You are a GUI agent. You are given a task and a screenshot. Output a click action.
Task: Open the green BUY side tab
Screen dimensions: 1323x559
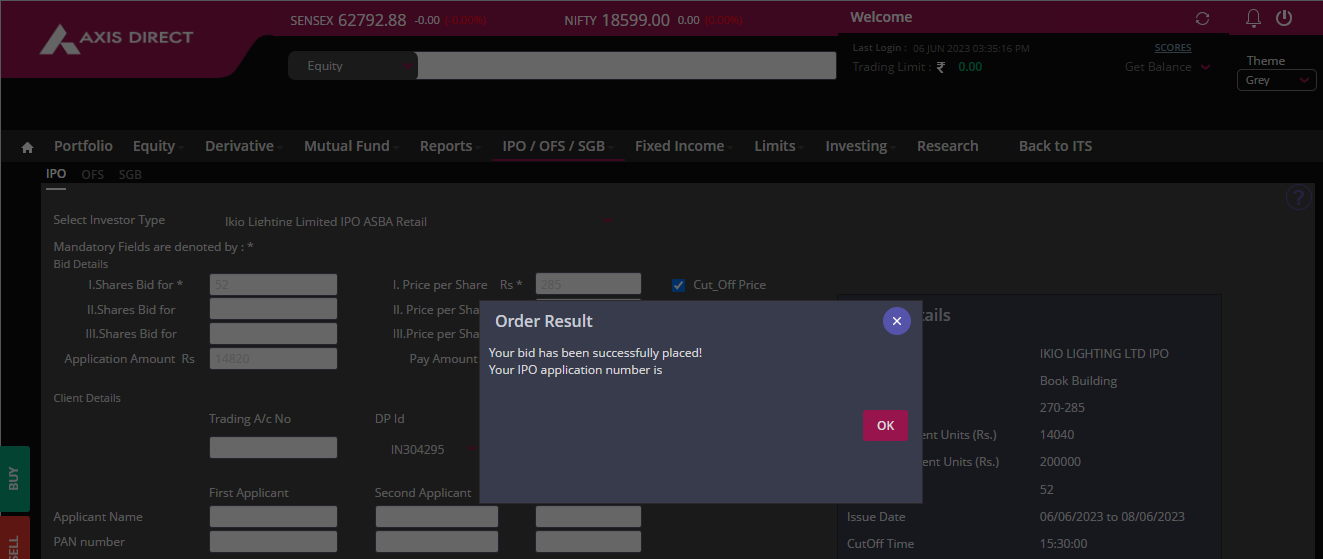pos(14,479)
